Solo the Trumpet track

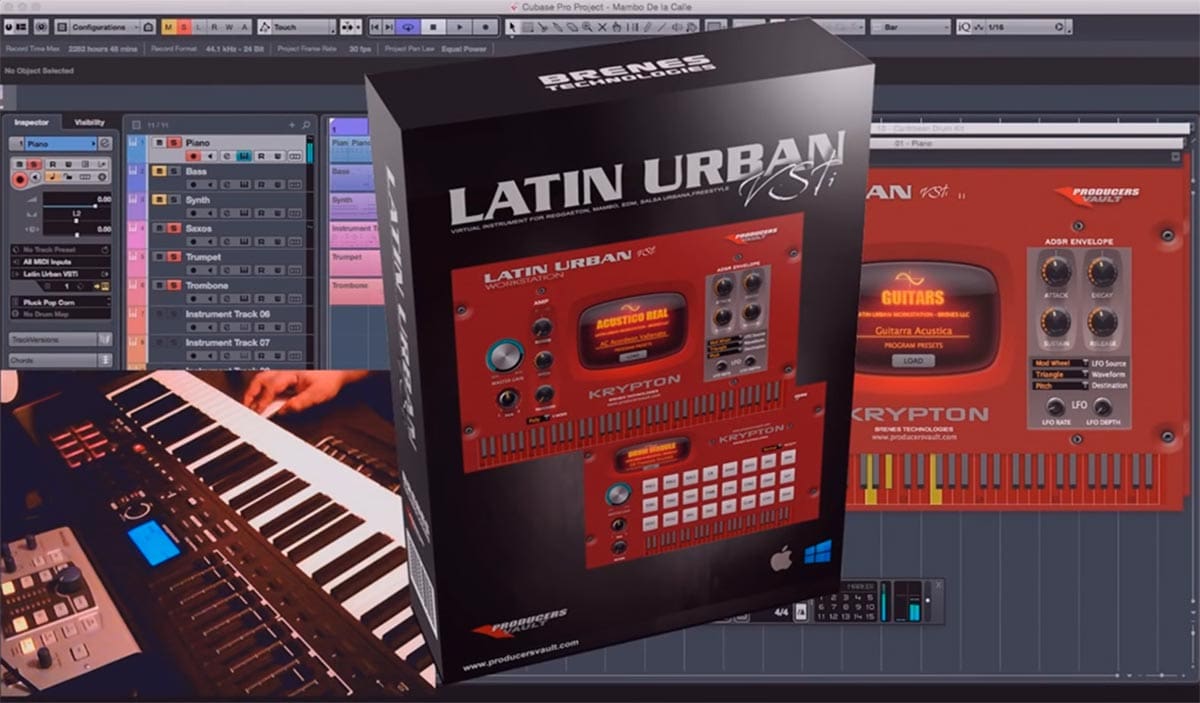pos(173,257)
